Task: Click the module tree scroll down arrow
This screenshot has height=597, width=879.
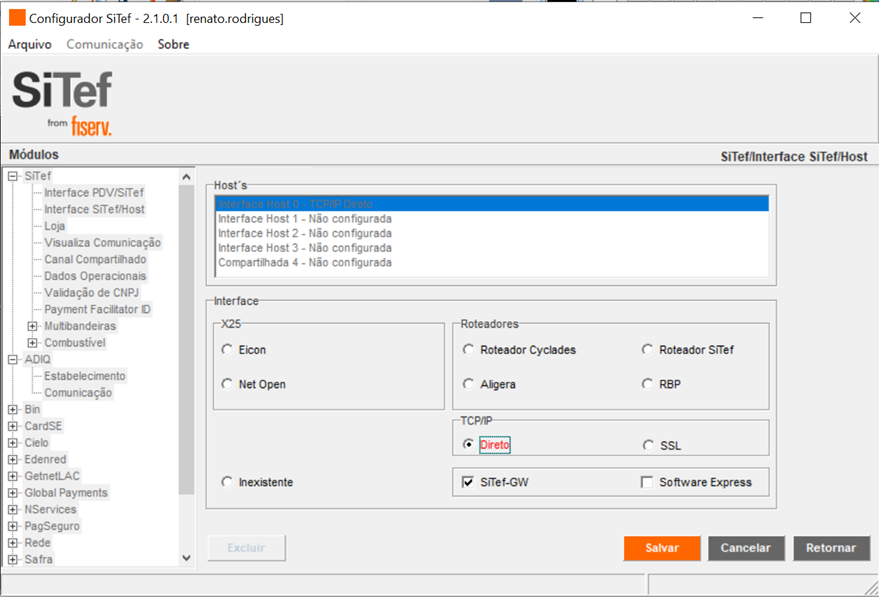Action: pyautogui.click(x=187, y=558)
